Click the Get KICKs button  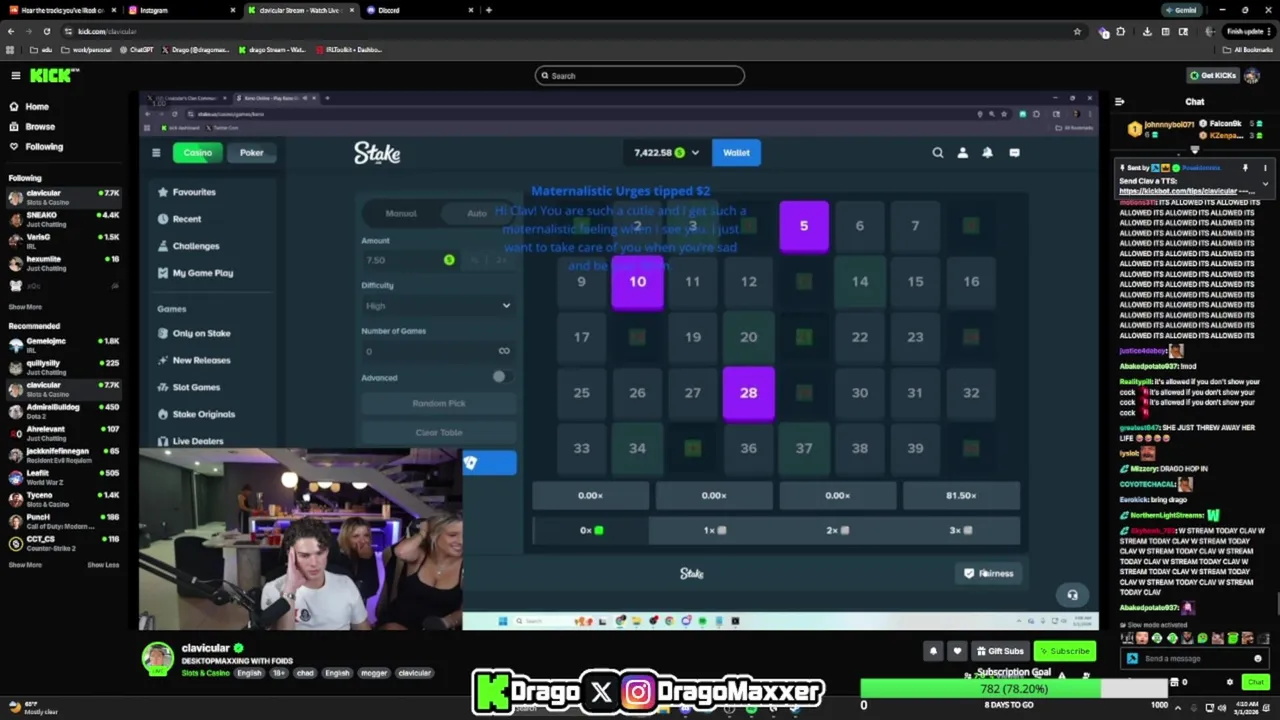(1212, 76)
